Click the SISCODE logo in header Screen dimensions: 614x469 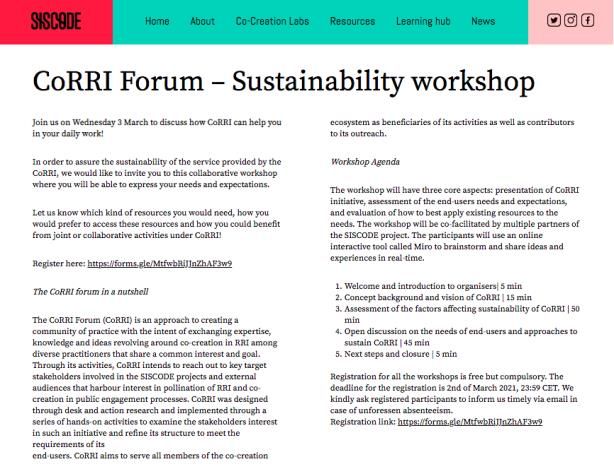pyautogui.click(x=56, y=21)
